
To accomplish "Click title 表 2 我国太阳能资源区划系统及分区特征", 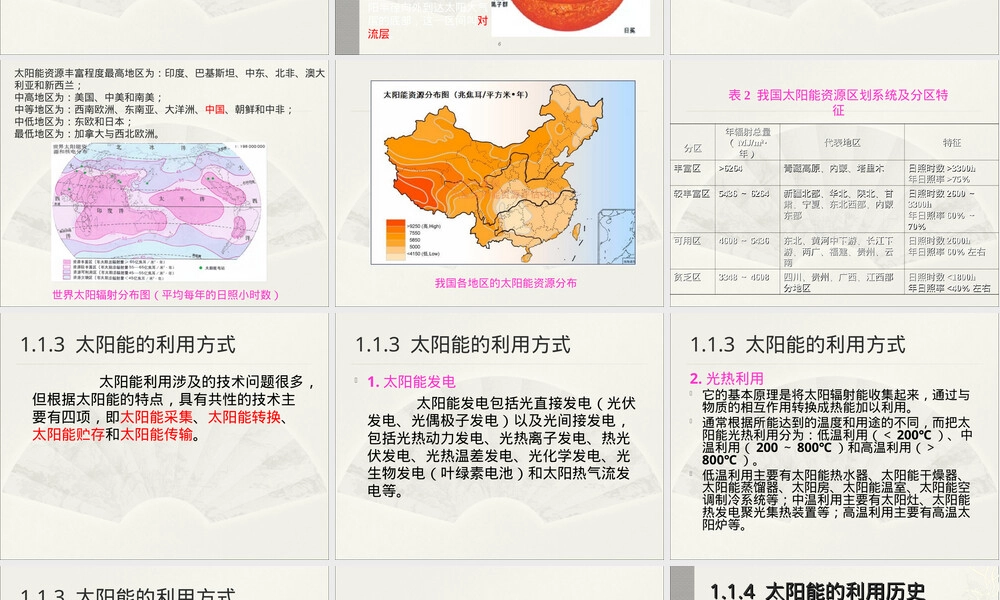I will coord(838,102).
